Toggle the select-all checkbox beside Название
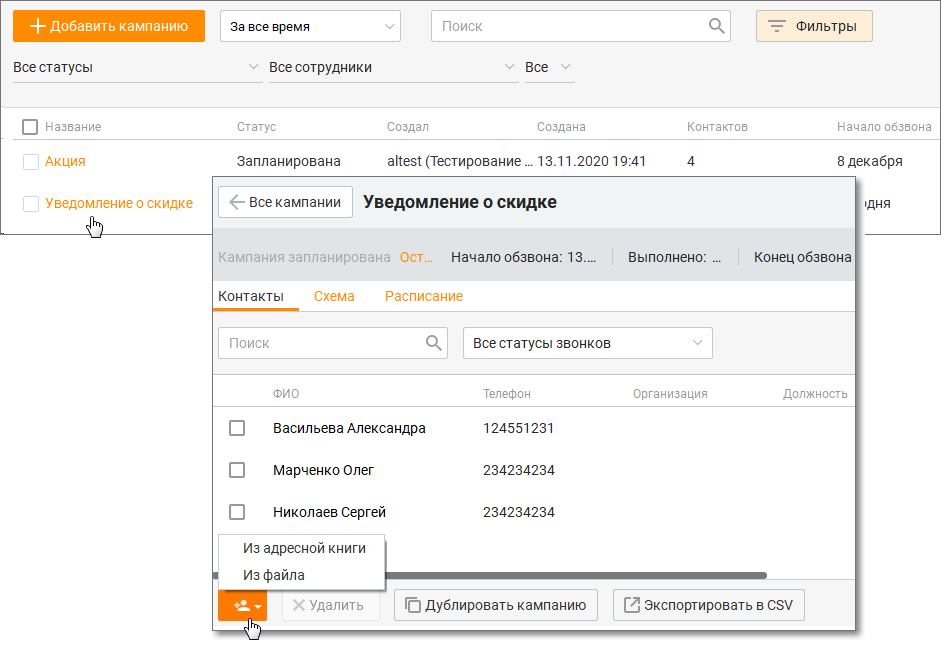The image size is (945, 646). (x=30, y=127)
